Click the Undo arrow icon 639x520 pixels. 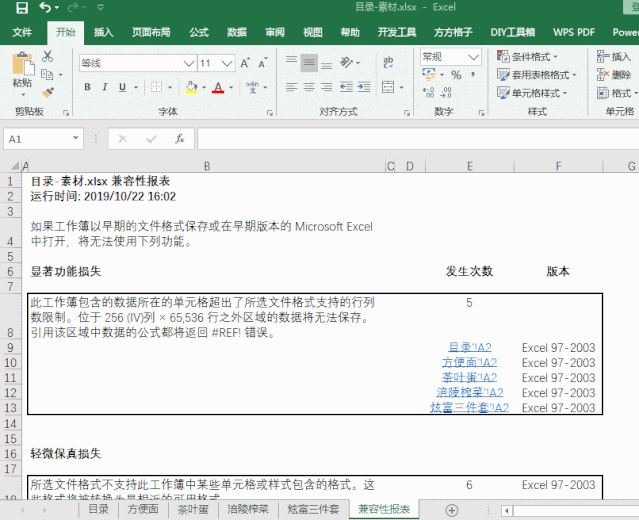[44, 7]
